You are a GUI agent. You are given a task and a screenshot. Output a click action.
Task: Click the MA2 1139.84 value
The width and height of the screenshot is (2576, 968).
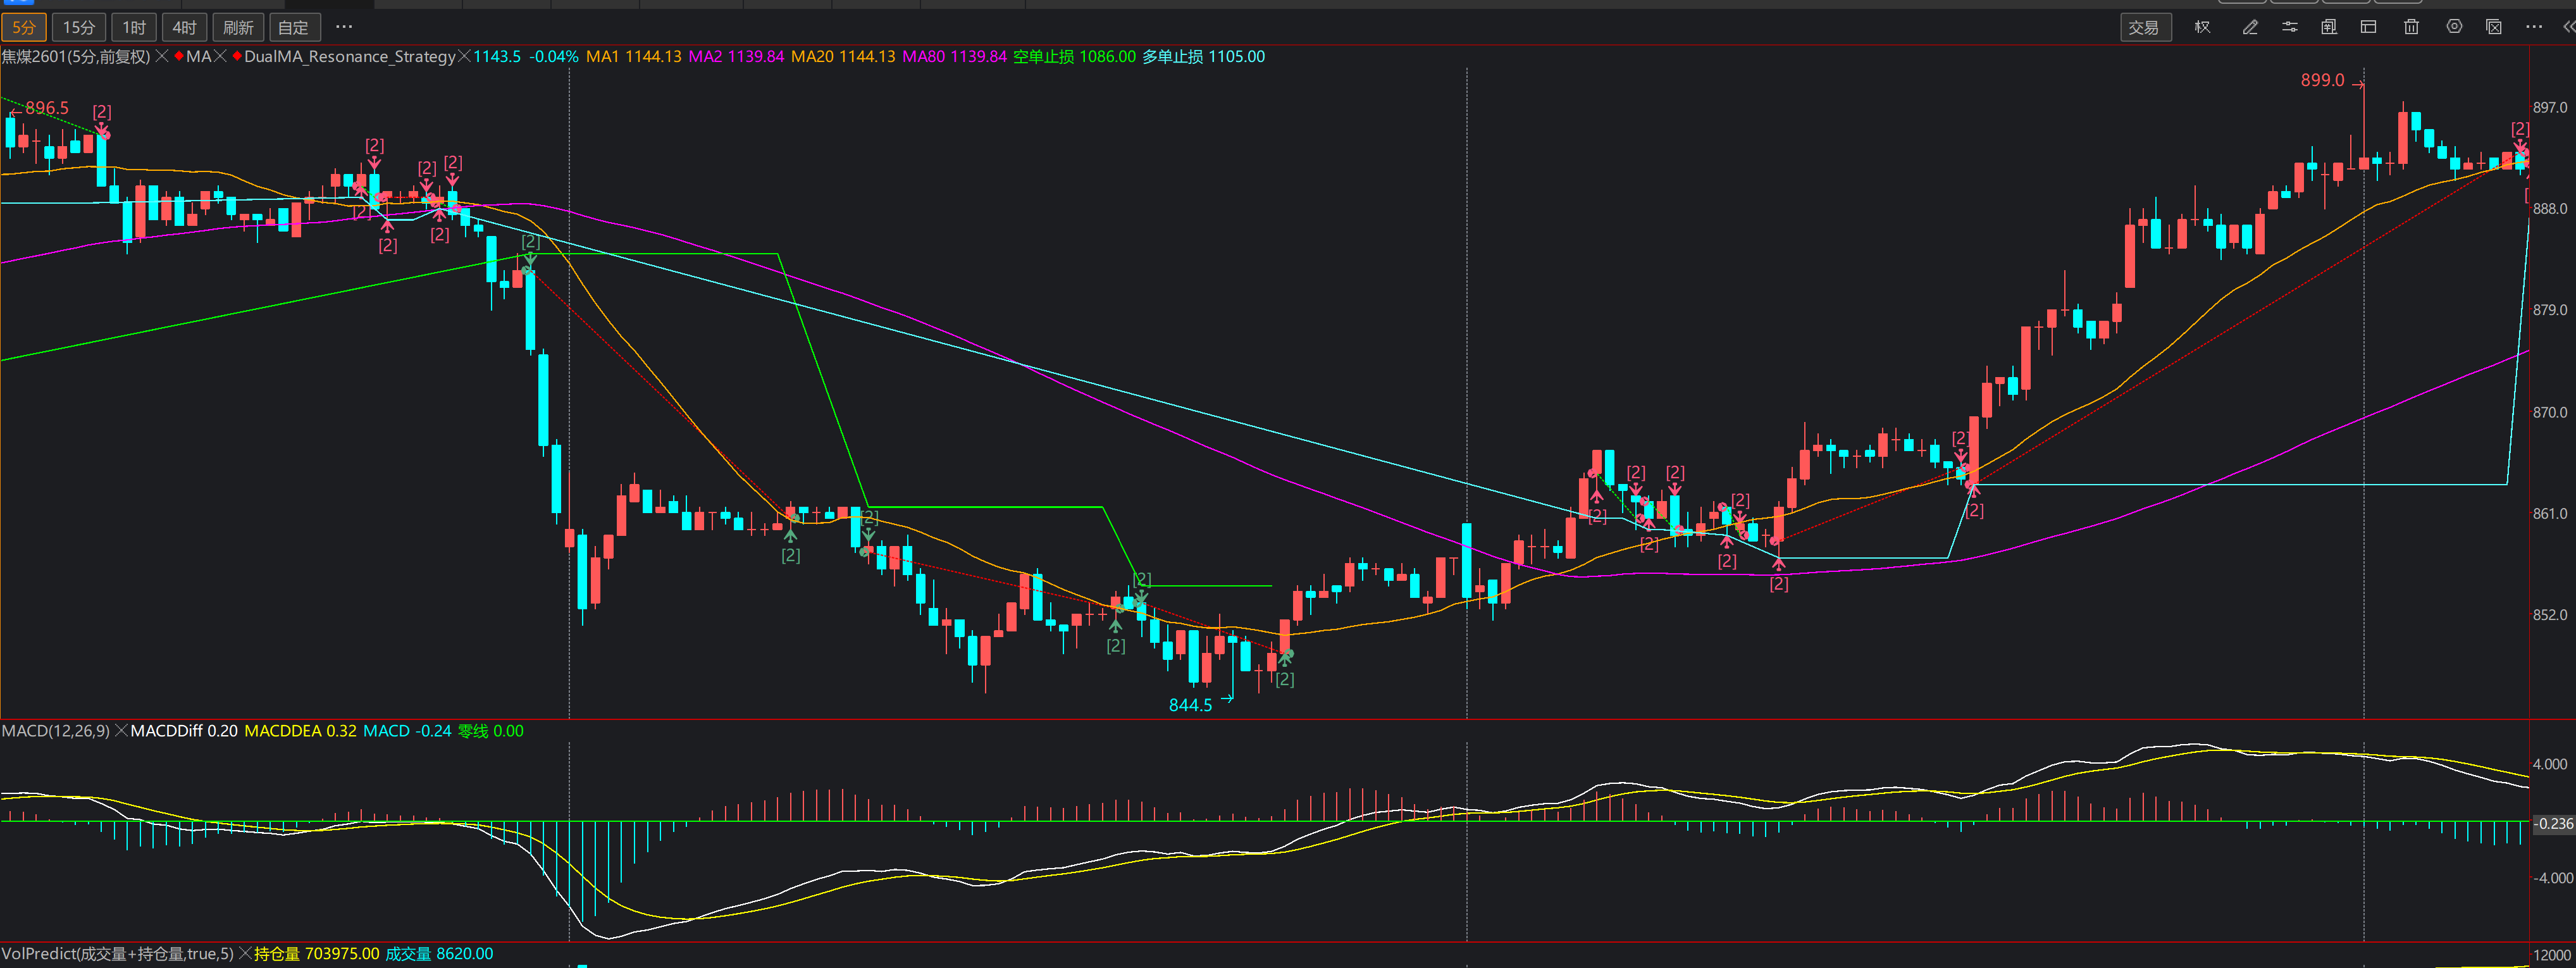click(x=736, y=57)
